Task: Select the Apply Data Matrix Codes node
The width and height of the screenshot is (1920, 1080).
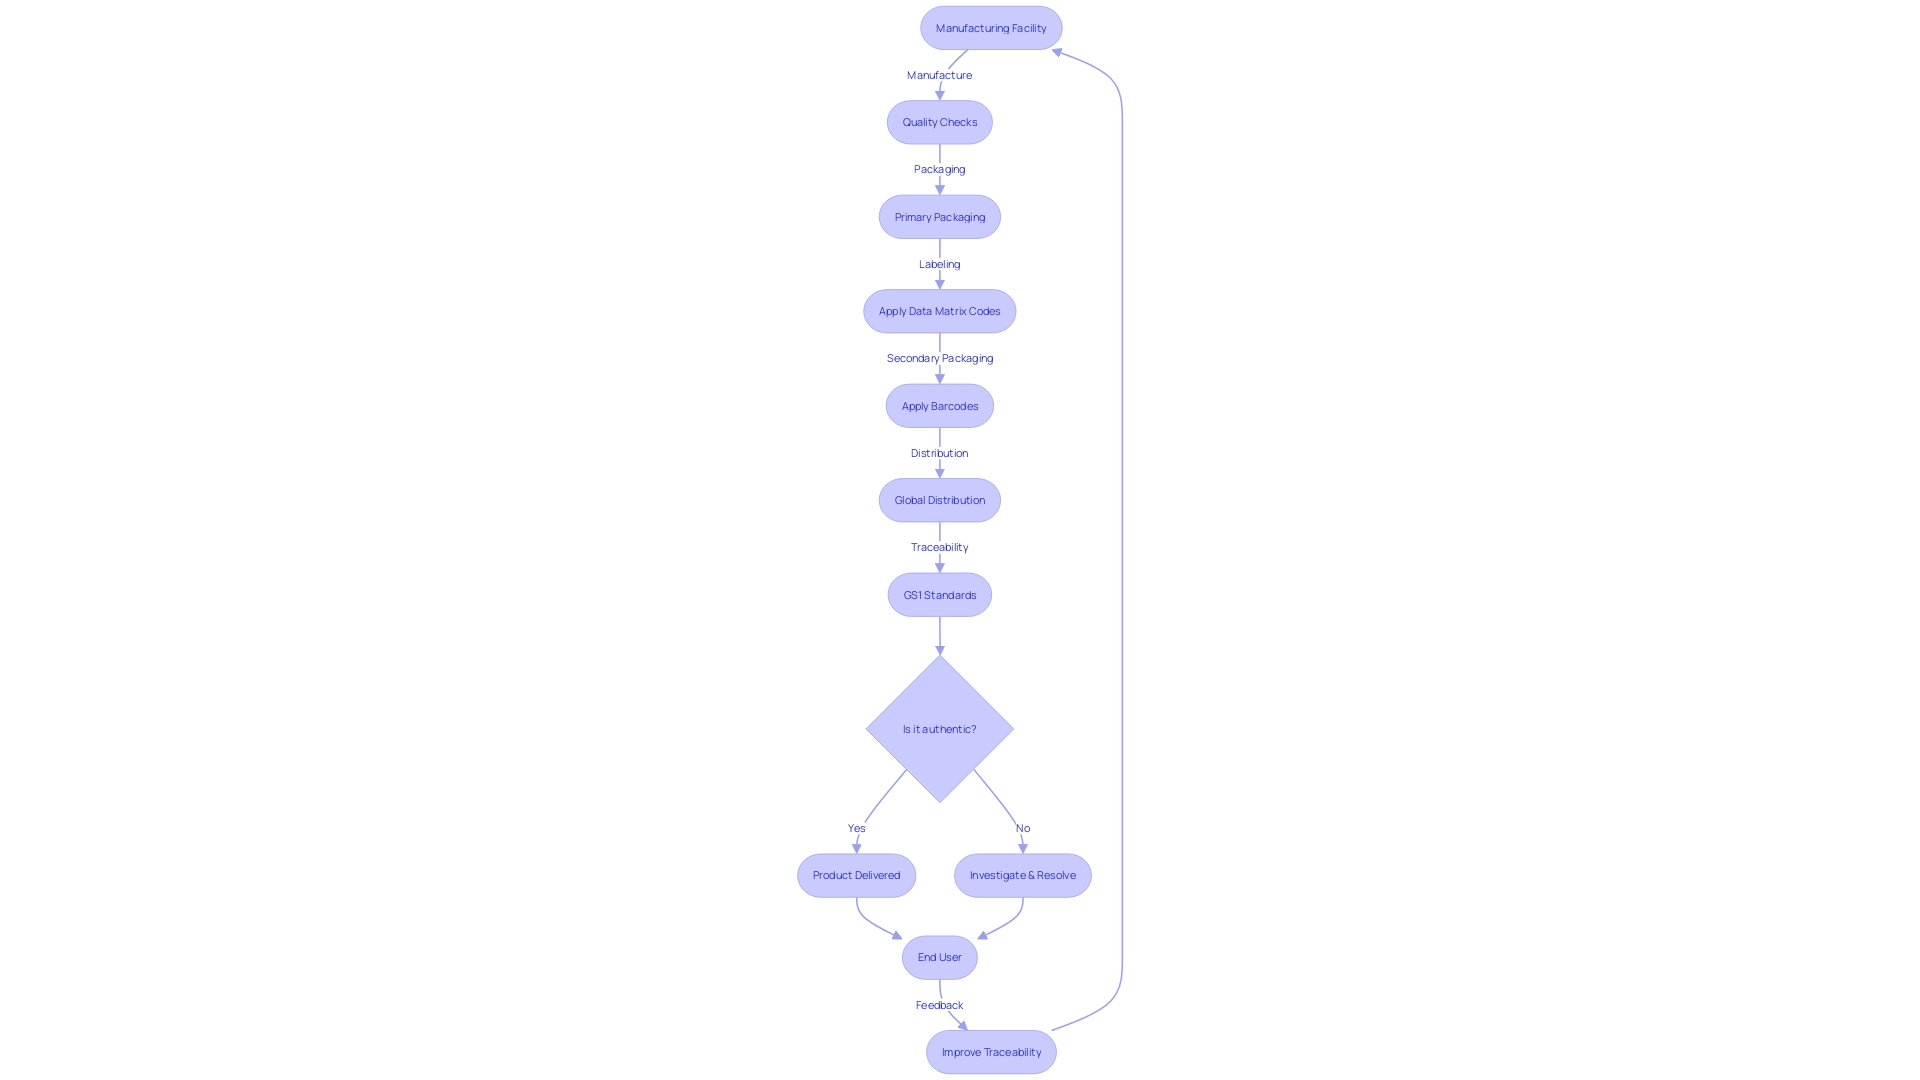Action: (939, 310)
